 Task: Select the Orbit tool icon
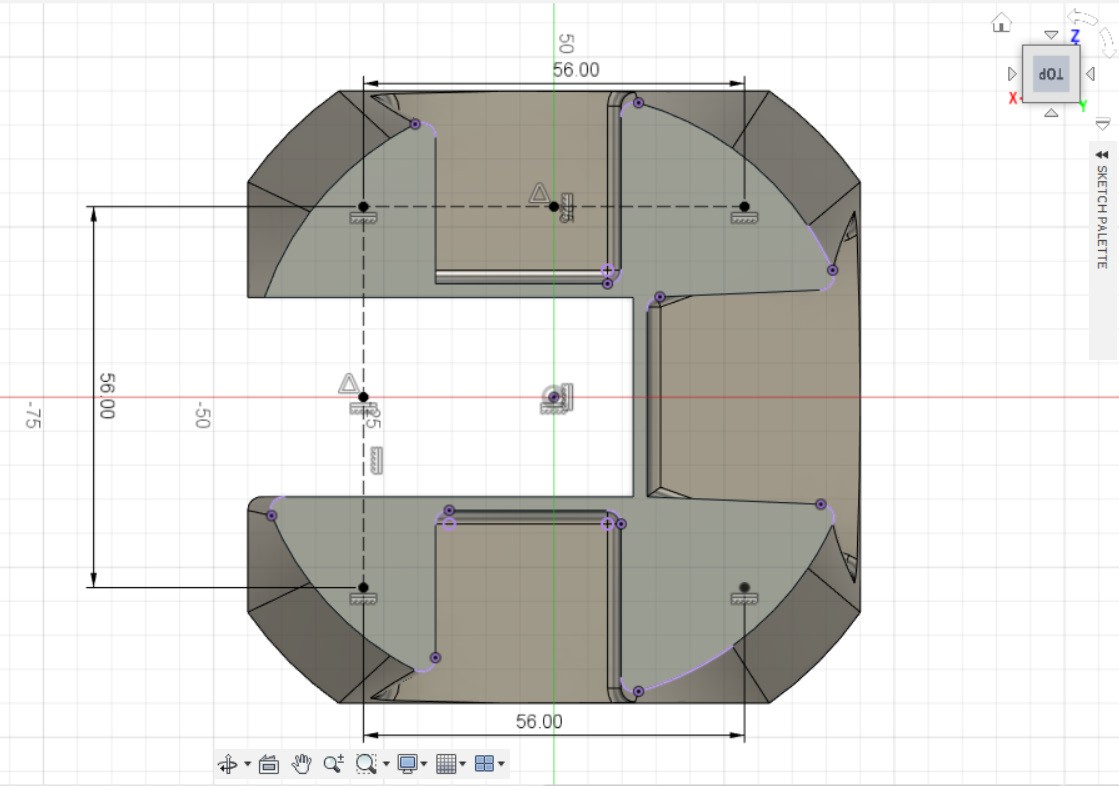tap(229, 764)
